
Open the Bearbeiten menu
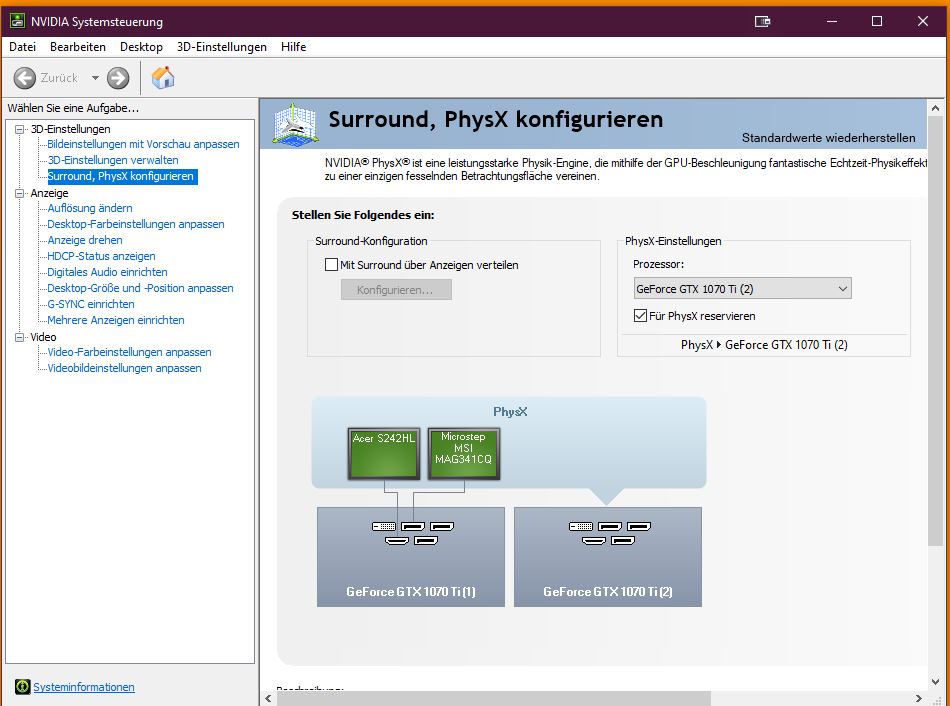pyautogui.click(x=78, y=47)
